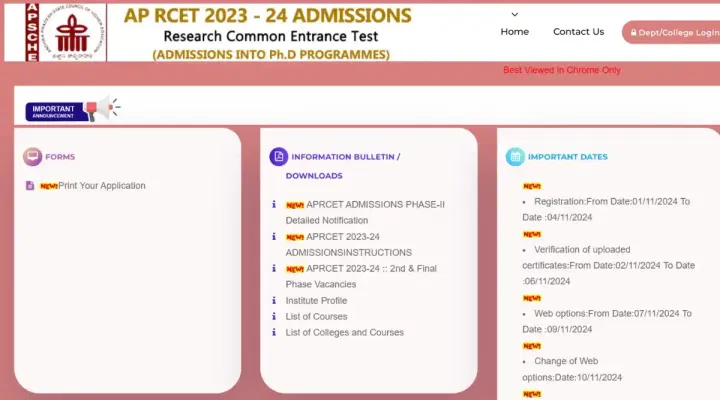Image resolution: width=720 pixels, height=400 pixels.
Task: Open the Institute Profile link
Action: coord(316,300)
